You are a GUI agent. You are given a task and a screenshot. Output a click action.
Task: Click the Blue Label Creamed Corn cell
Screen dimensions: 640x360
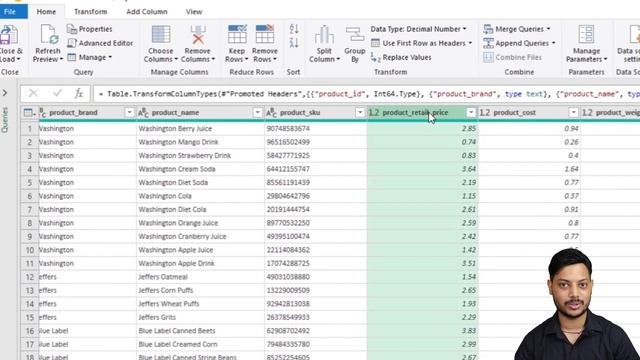point(200,344)
